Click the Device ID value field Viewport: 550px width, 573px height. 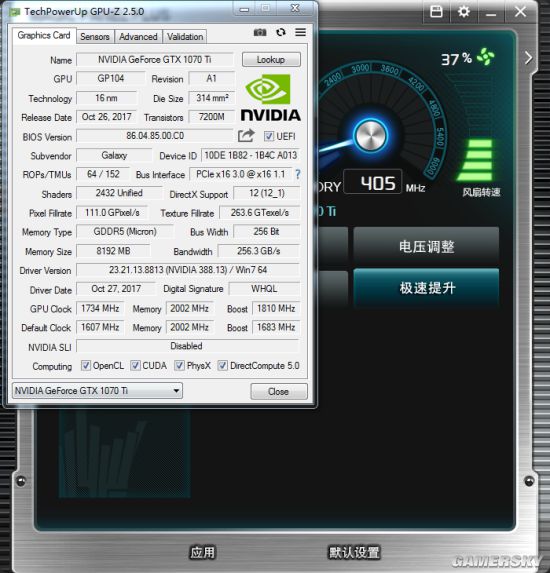pyautogui.click(x=250, y=155)
